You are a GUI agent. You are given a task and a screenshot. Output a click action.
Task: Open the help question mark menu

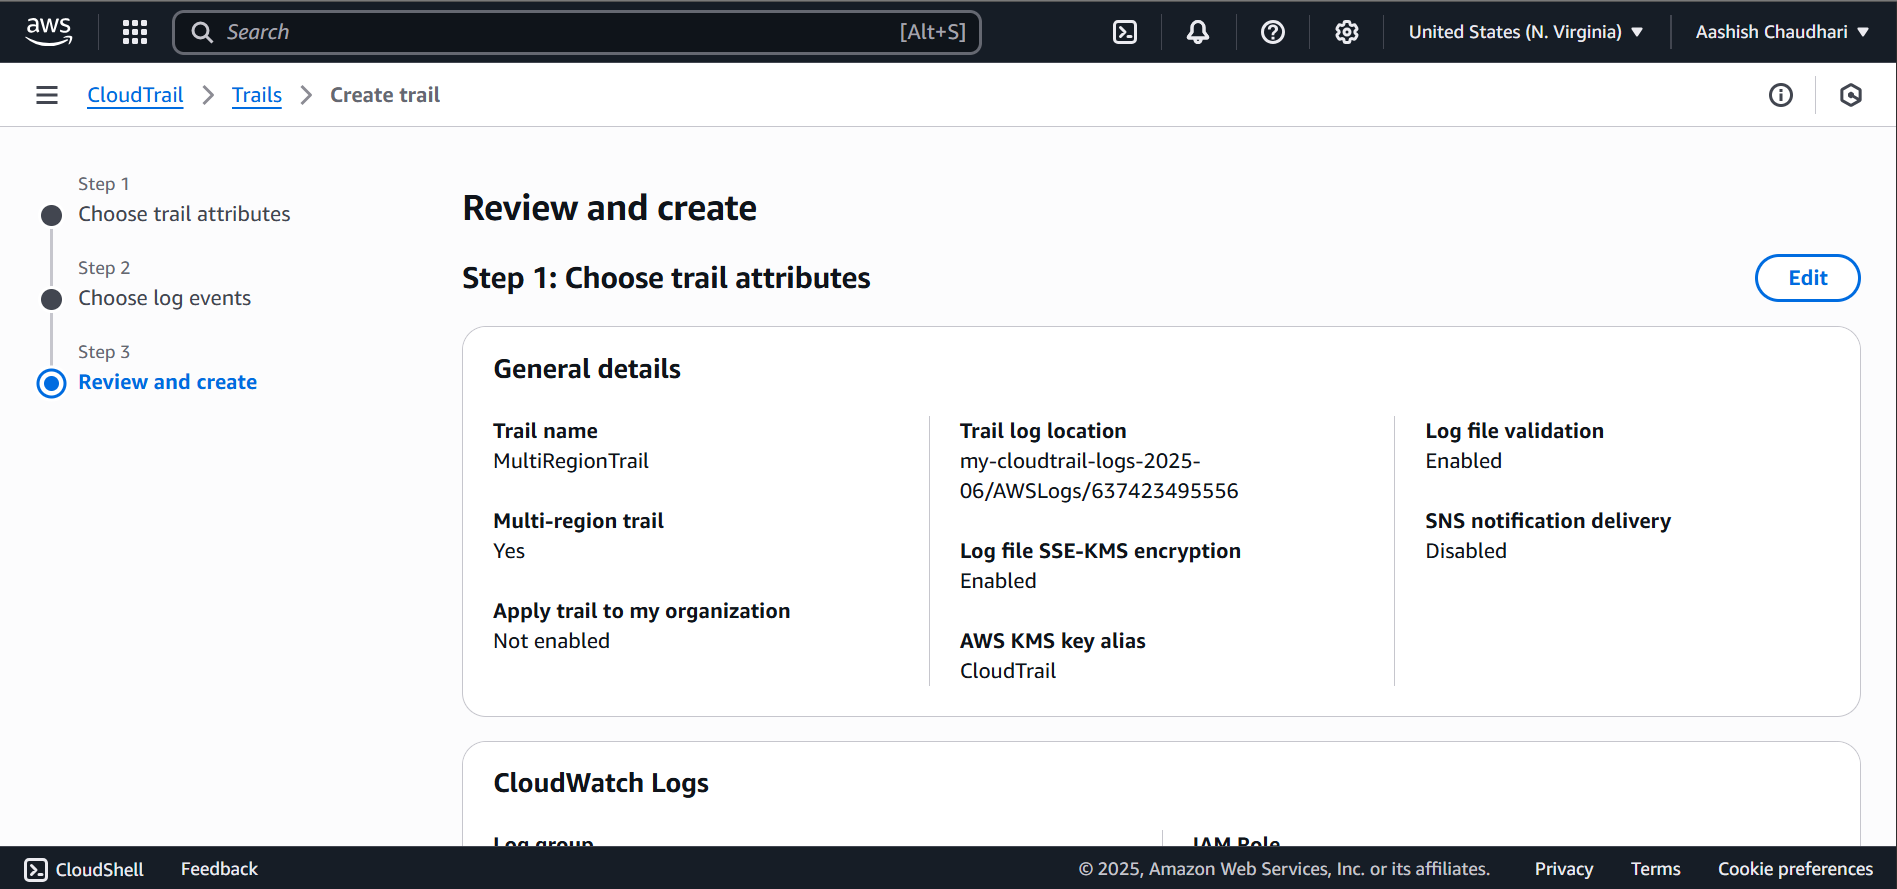point(1273,32)
